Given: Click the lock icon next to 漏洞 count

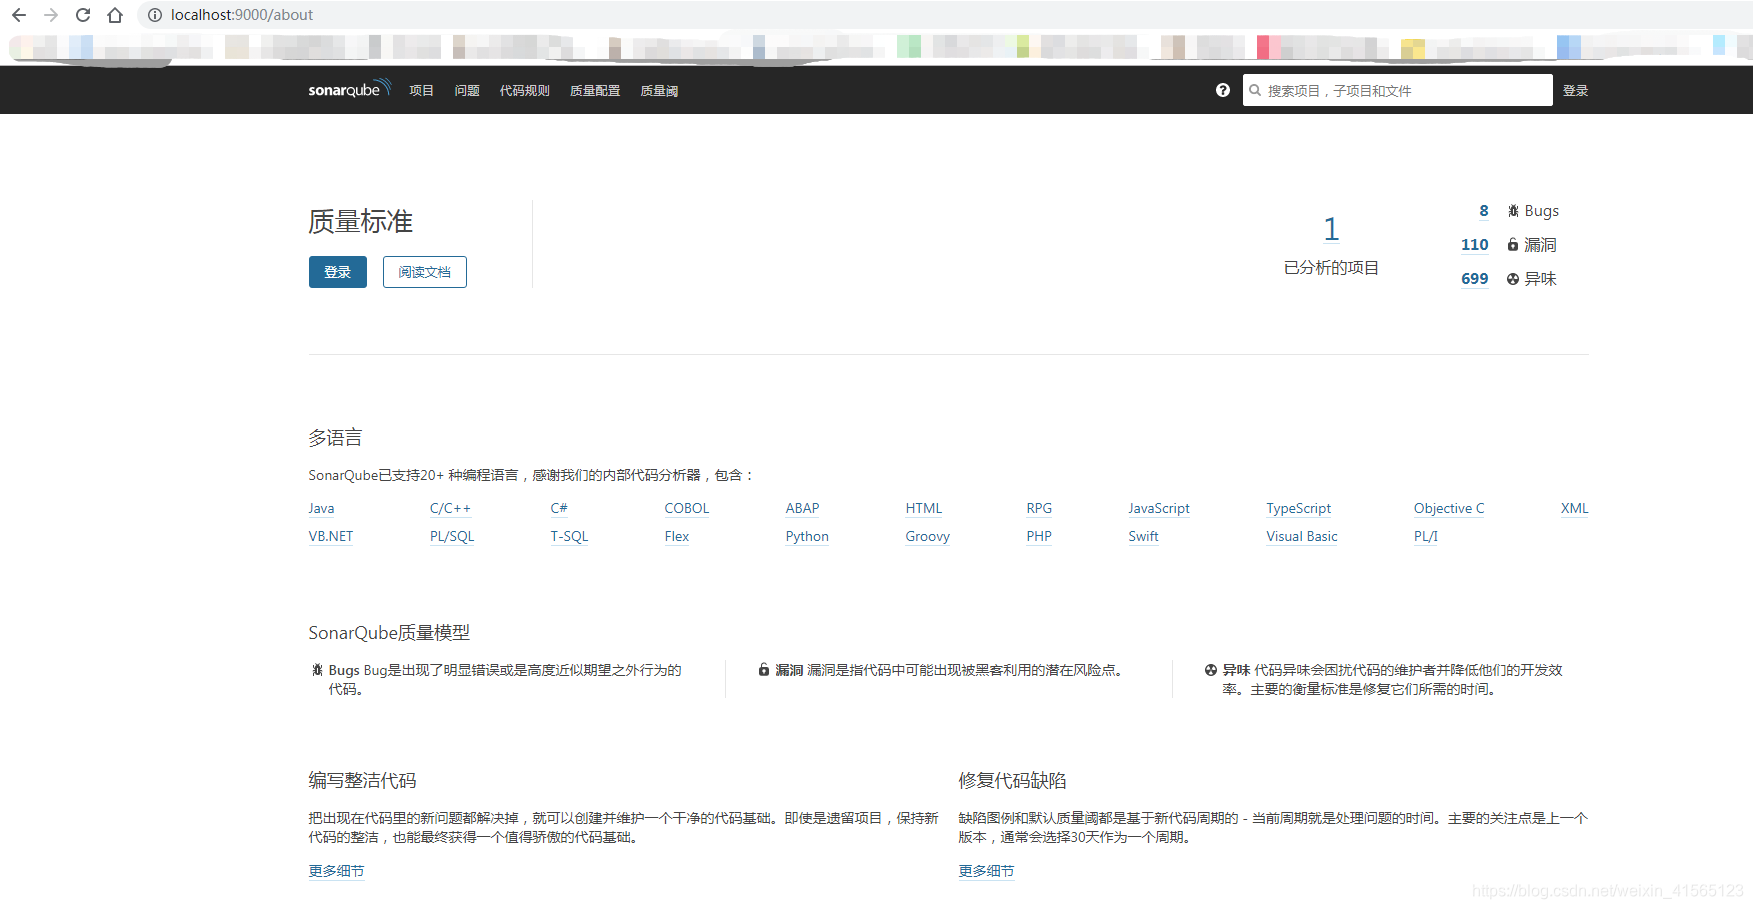Looking at the screenshot, I should (x=1513, y=245).
